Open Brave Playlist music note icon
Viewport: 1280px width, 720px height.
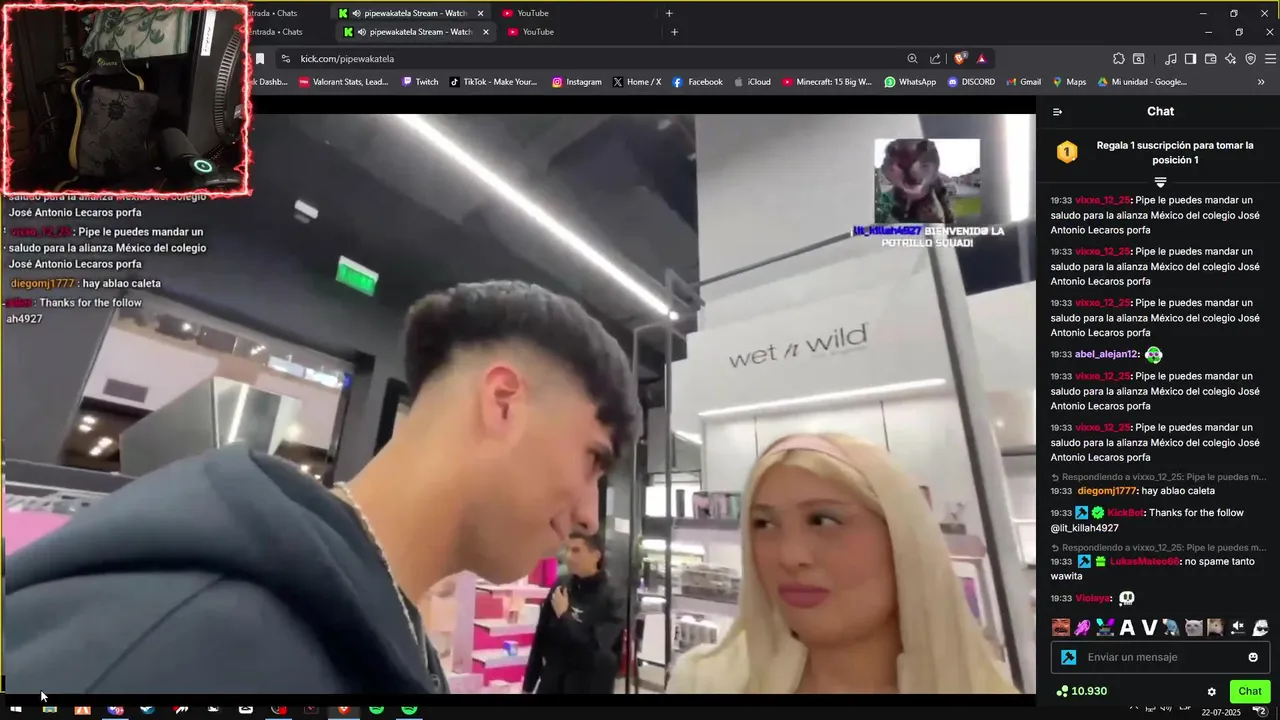(x=1171, y=59)
